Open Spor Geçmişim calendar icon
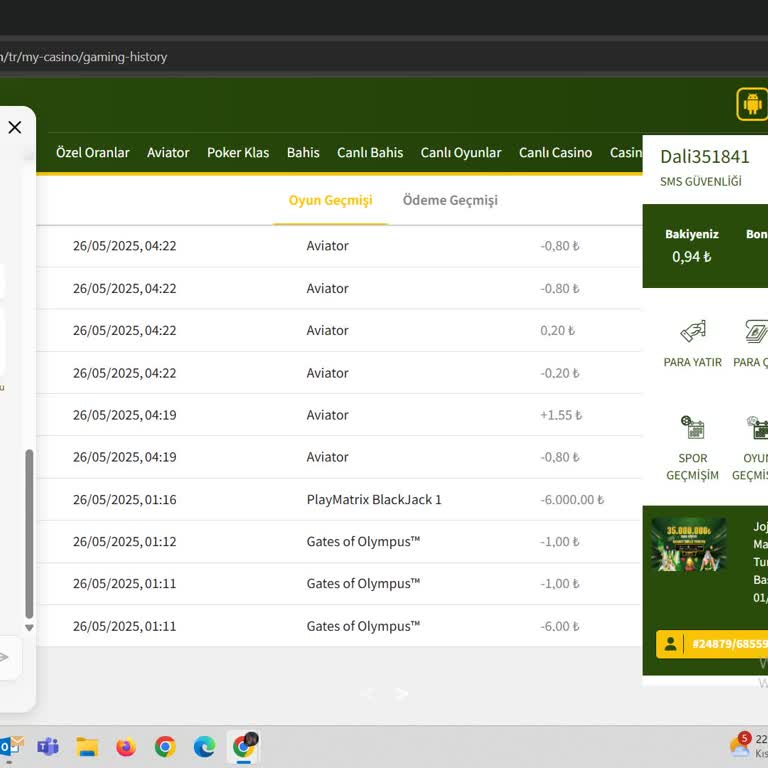The height and width of the screenshot is (768, 768). click(x=692, y=428)
